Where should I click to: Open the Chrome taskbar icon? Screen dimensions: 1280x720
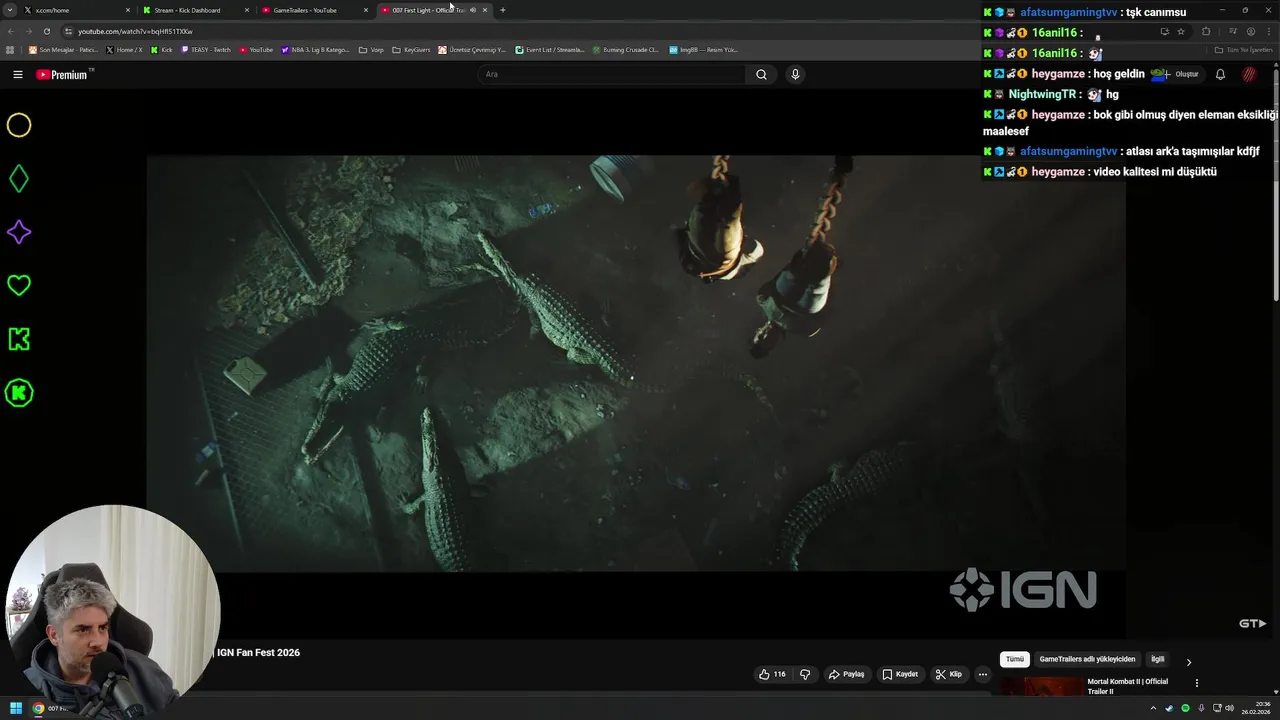pos(38,708)
